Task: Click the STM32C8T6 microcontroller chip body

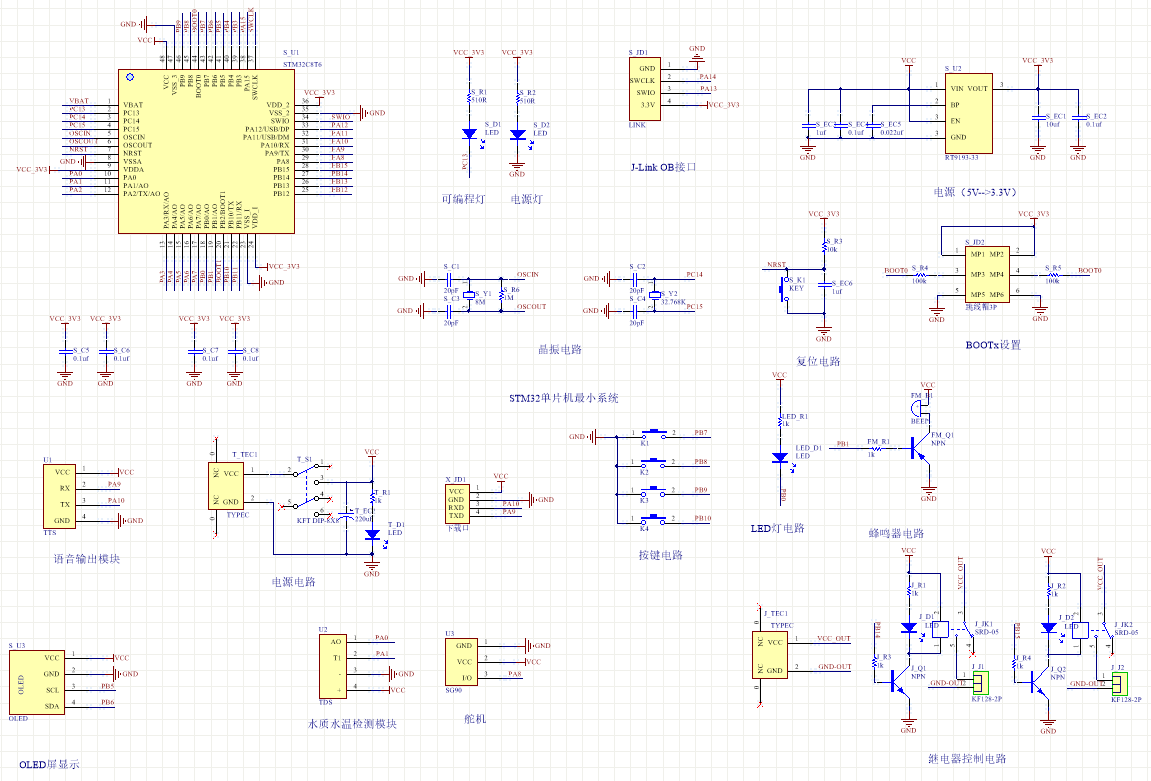Action: click(x=207, y=151)
